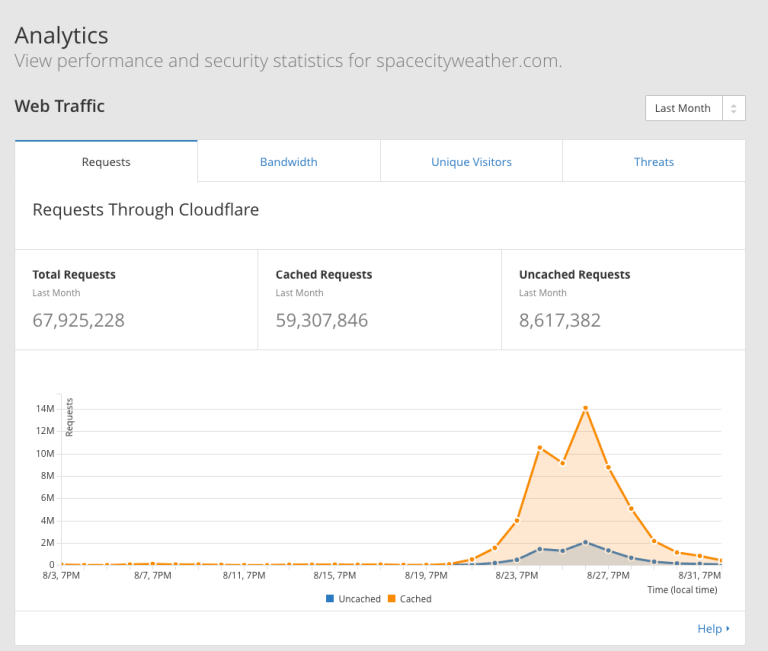Screen dimensions: 768x651
Task: Select the Requests tab
Action: point(106,162)
